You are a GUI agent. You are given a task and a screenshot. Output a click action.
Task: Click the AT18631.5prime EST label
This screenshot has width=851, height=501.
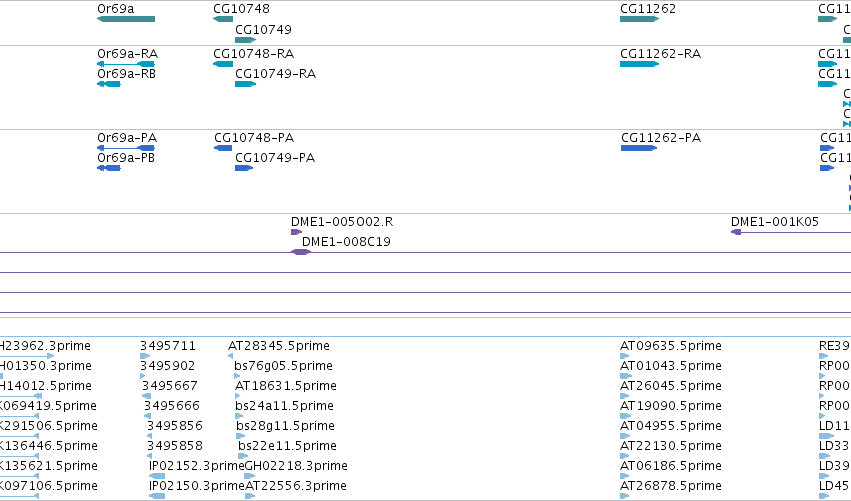(285, 386)
